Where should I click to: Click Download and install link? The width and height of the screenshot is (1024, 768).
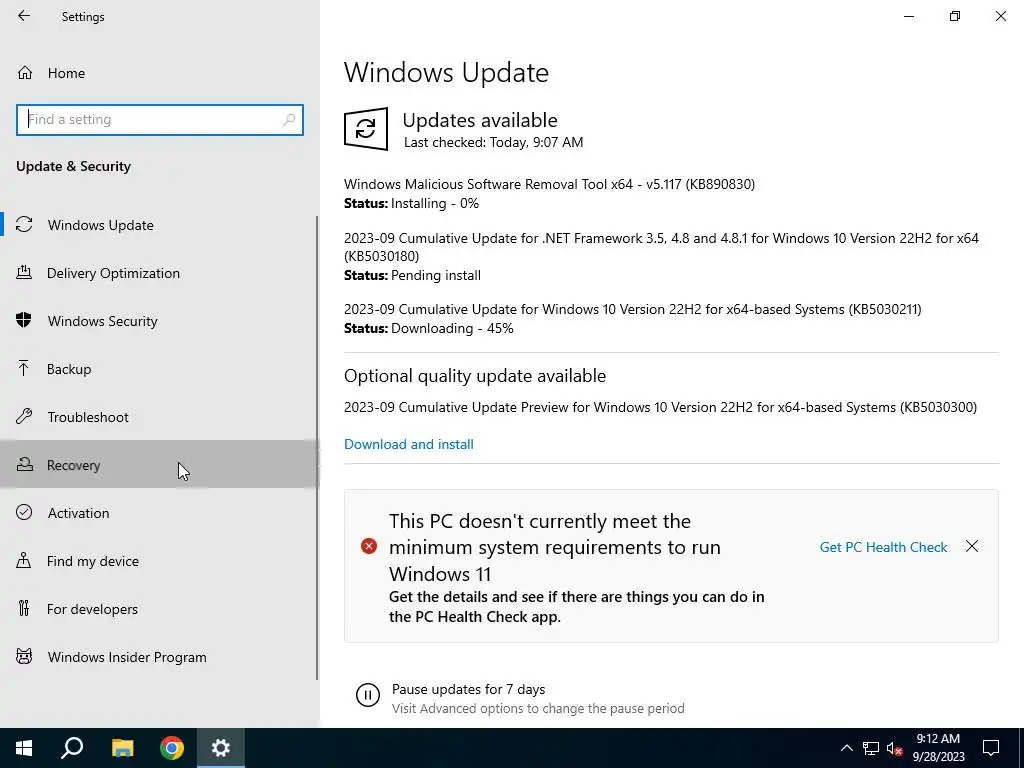(x=409, y=444)
